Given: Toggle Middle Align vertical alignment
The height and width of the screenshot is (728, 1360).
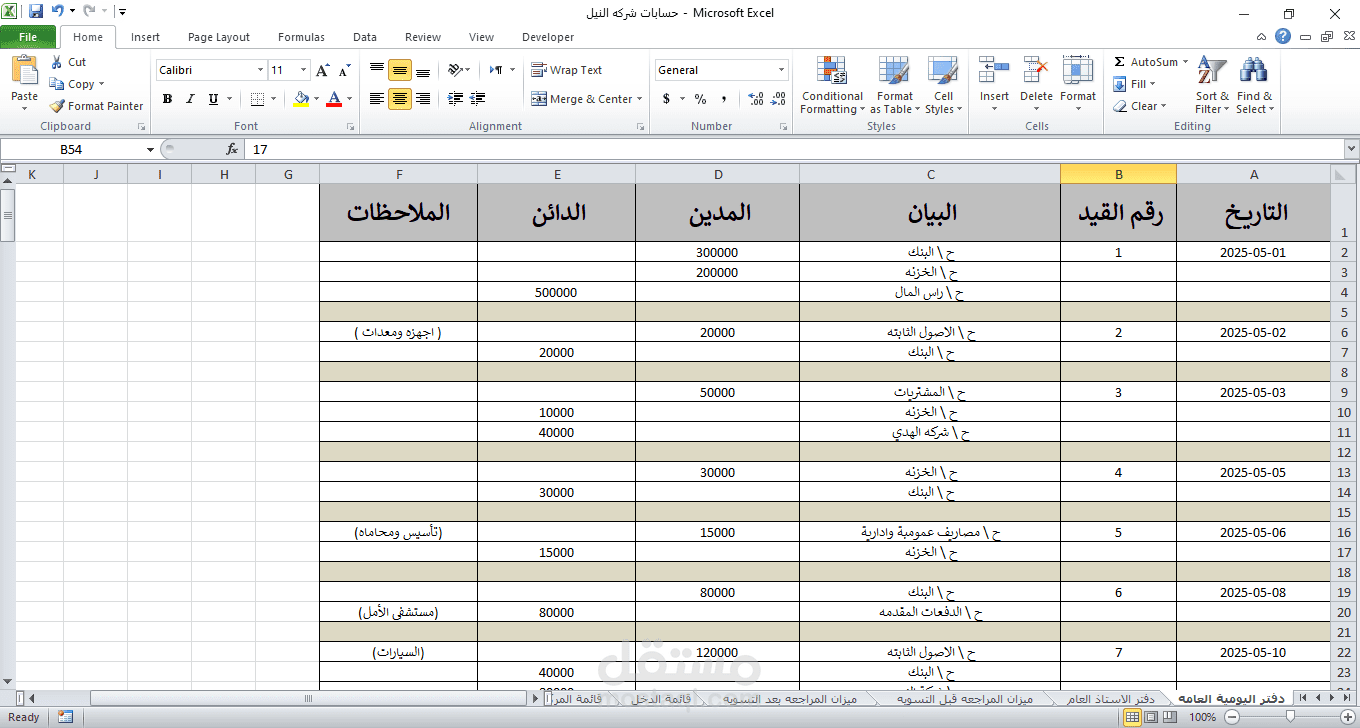Looking at the screenshot, I should [400, 70].
